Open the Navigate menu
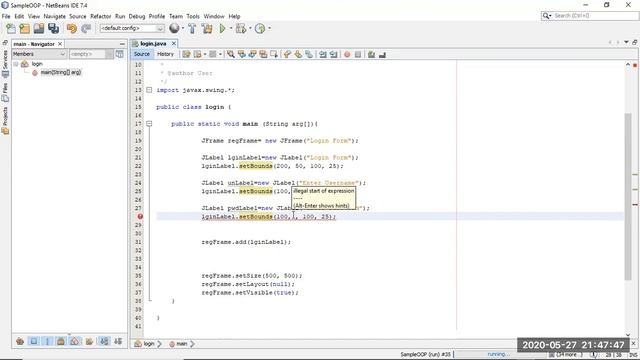640x360 pixels. [55, 16]
